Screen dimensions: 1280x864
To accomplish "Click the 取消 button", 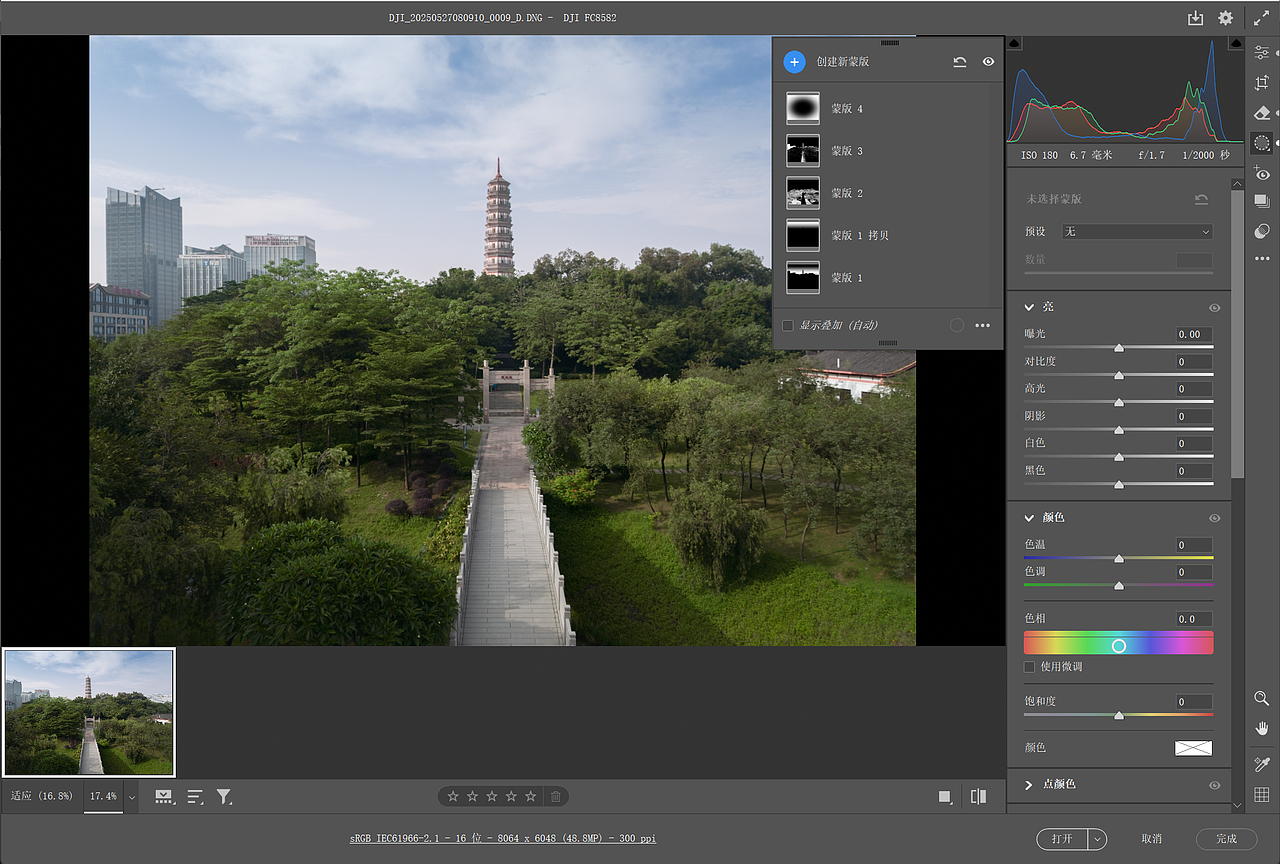I will (x=1152, y=839).
